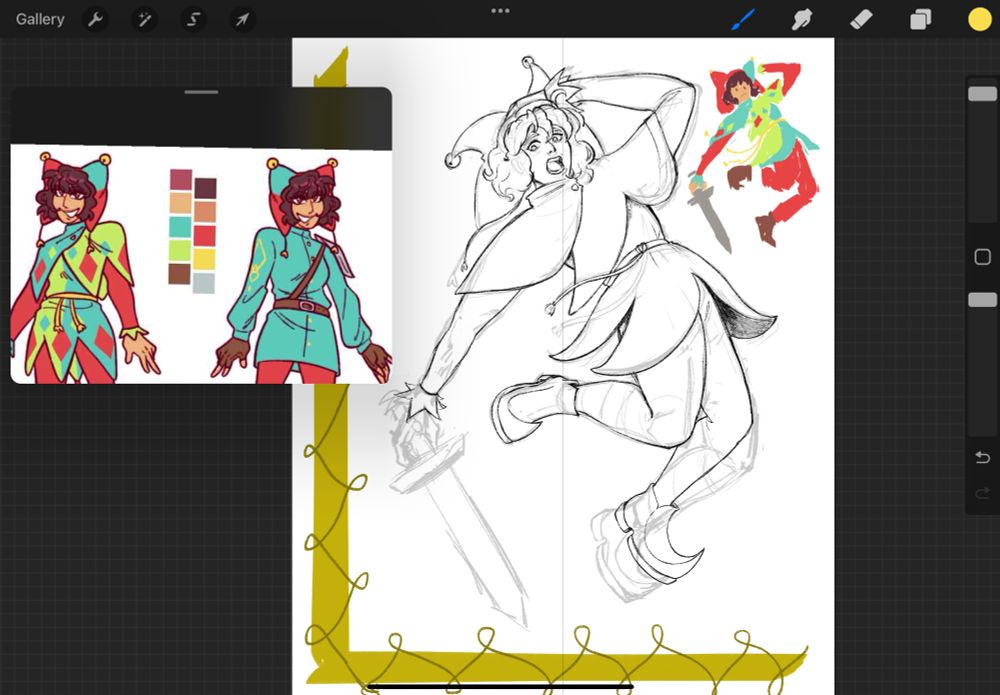Viewport: 1000px width, 695px height.
Task: Select the Brush tool
Action: click(x=742, y=20)
